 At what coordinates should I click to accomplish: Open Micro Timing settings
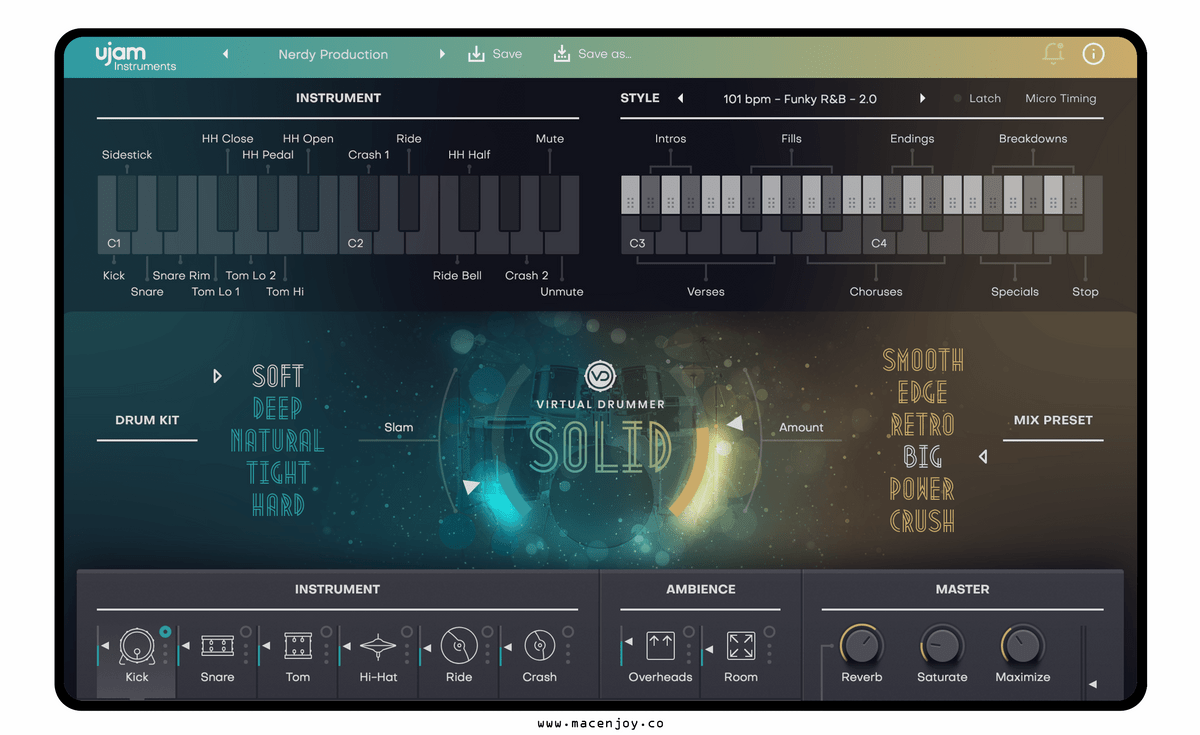coord(1061,98)
